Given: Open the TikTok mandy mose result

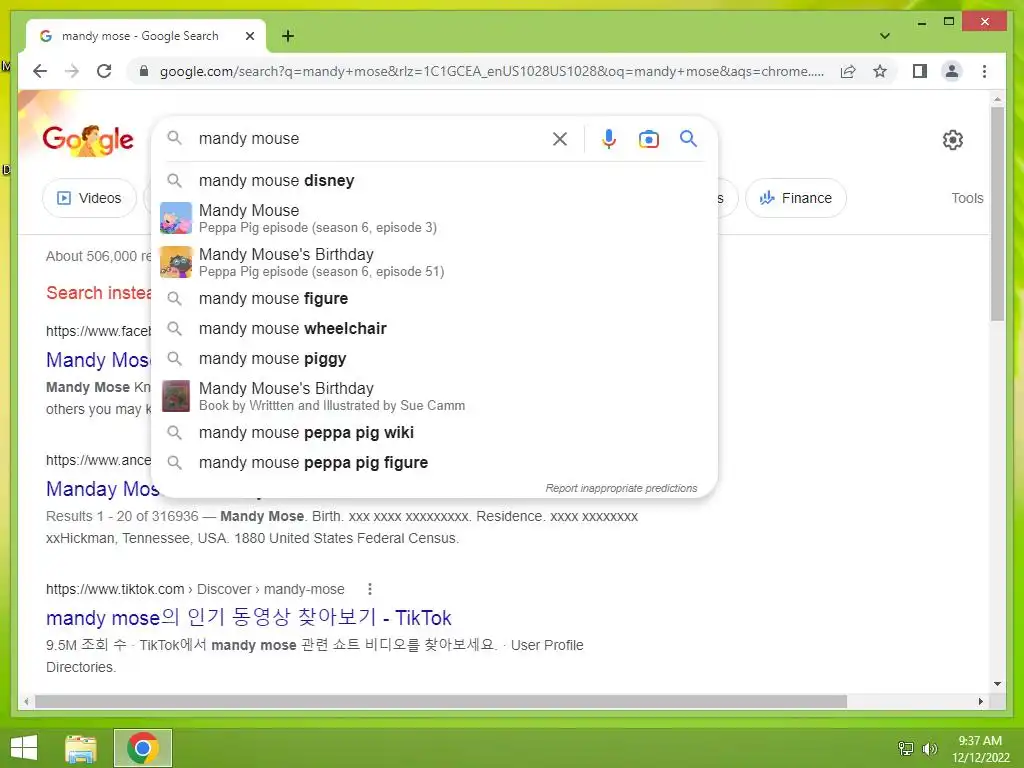Looking at the screenshot, I should [248, 617].
